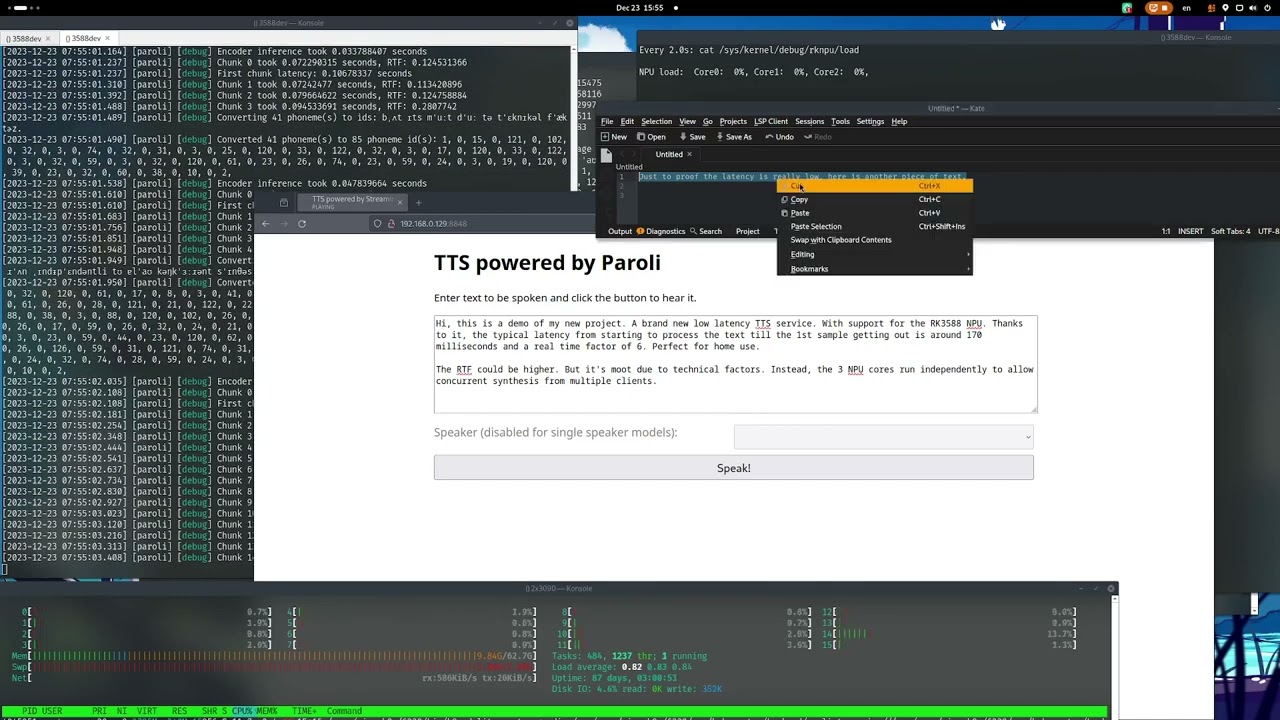The width and height of the screenshot is (1280, 720).
Task: Click the browser back arrow
Action: tap(265, 224)
